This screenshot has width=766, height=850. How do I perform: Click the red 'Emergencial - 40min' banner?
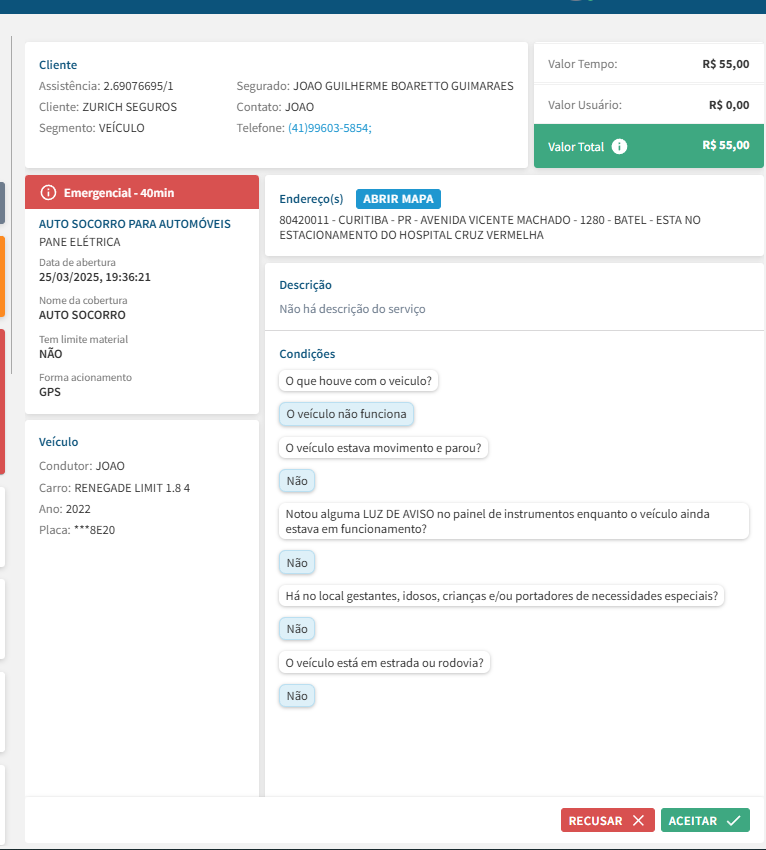pyautogui.click(x=142, y=192)
